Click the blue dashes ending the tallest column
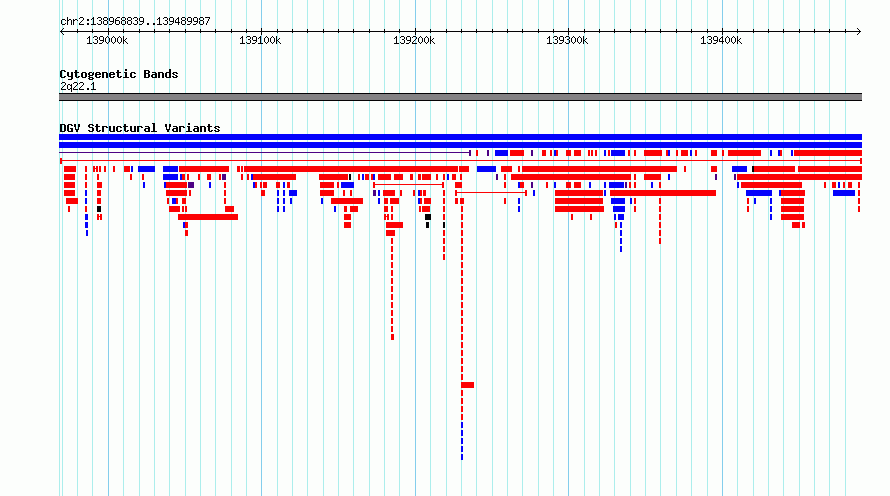The height and width of the screenshot is (496, 890). coord(462,441)
